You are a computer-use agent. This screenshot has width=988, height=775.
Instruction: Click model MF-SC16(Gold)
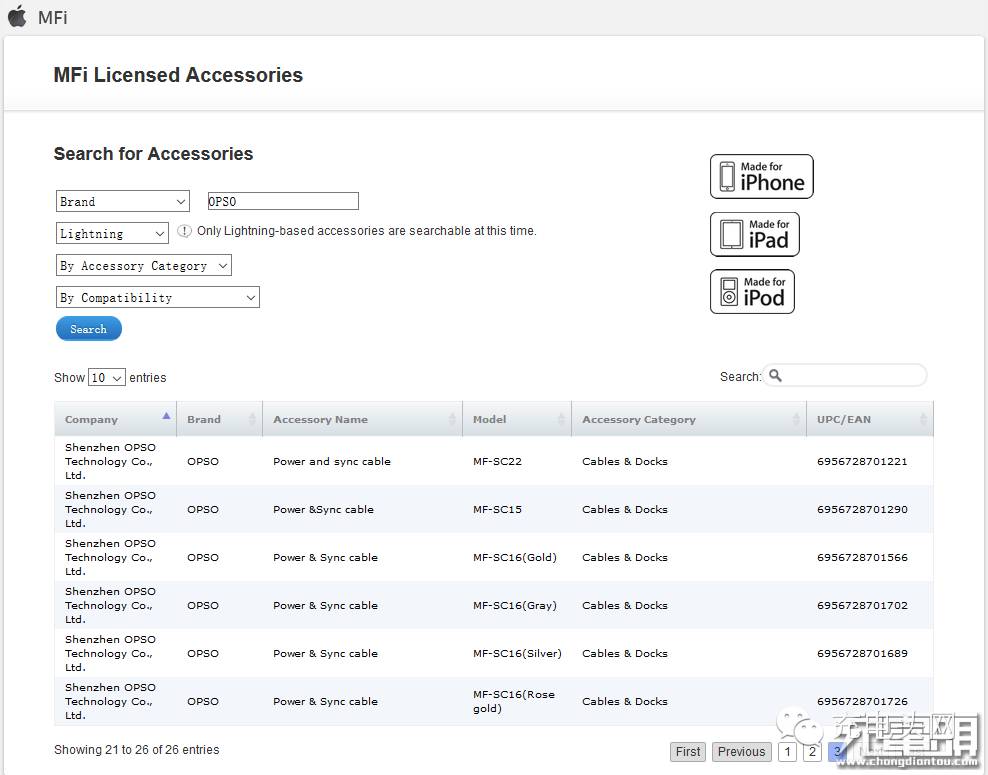(x=515, y=557)
